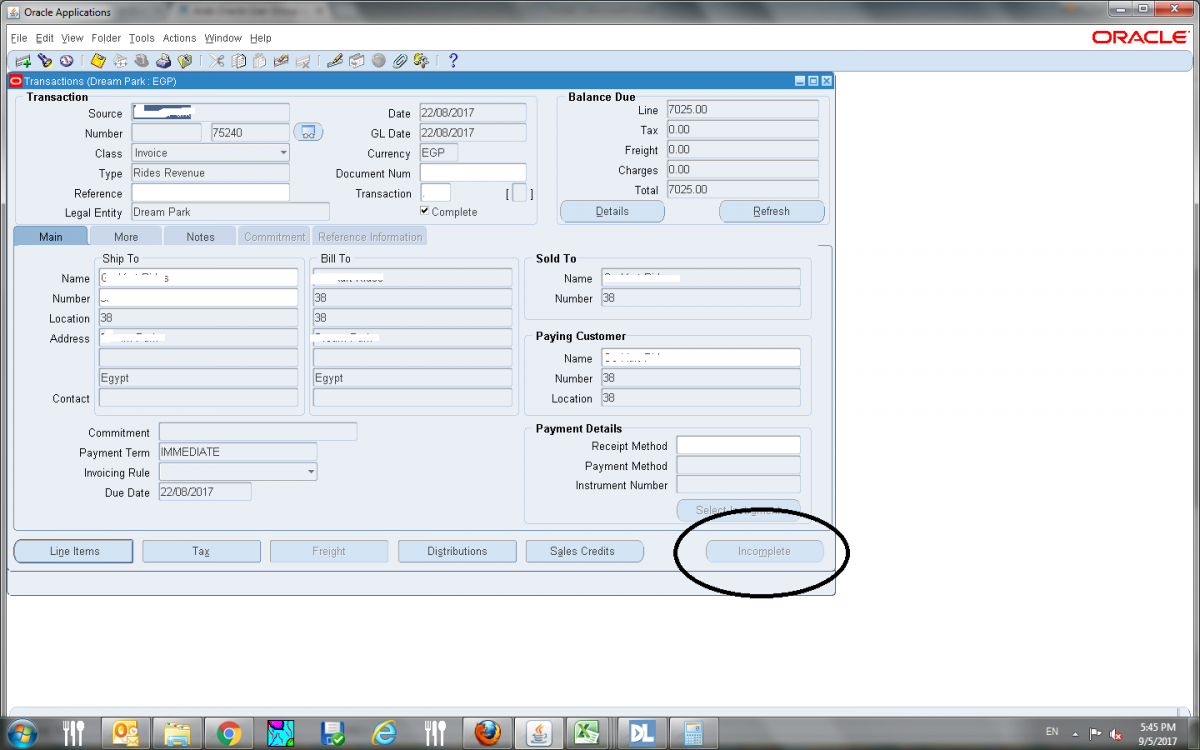This screenshot has width=1200, height=750.
Task: Click the Save floppy disk icon
Action: click(x=99, y=61)
